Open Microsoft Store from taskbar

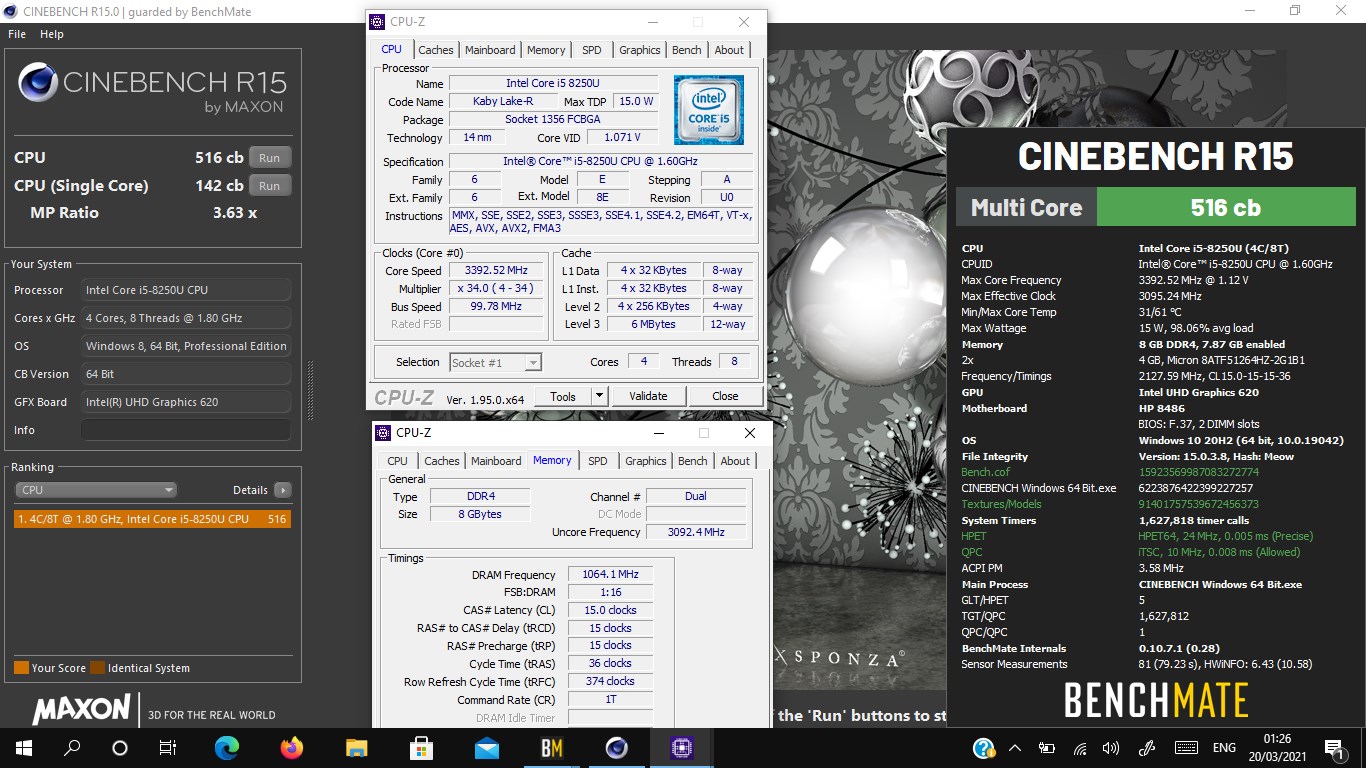[x=422, y=747]
